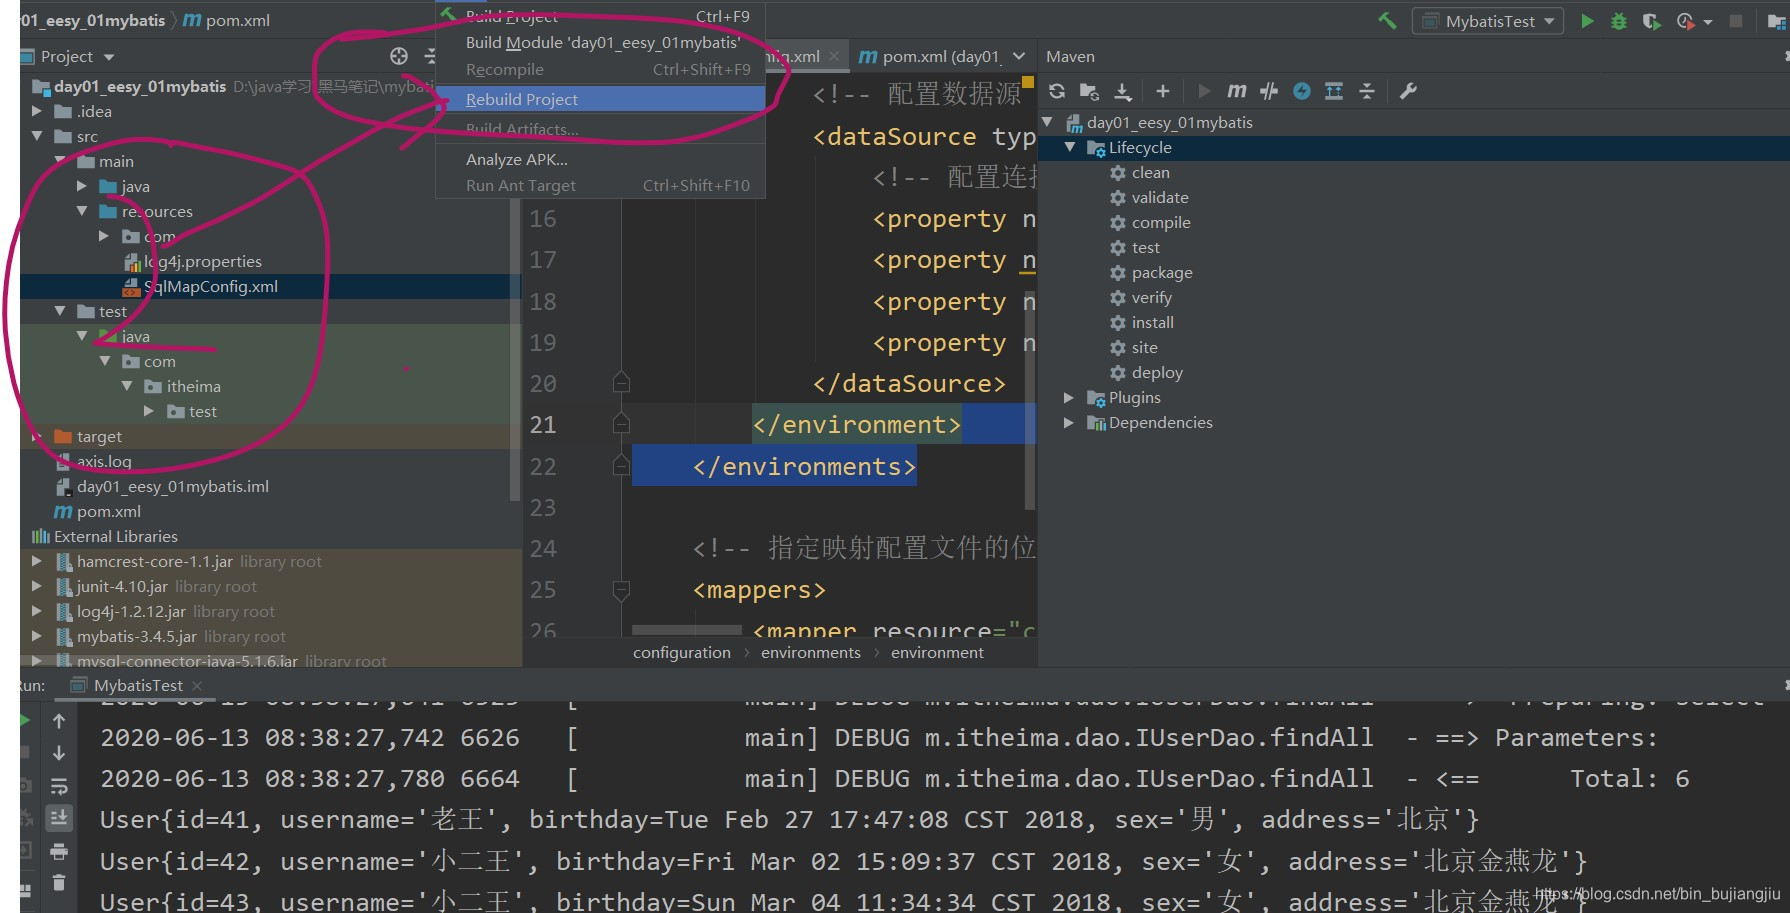Run MybatisTest with the green play button
This screenshot has width=1790, height=913.
(1587, 20)
